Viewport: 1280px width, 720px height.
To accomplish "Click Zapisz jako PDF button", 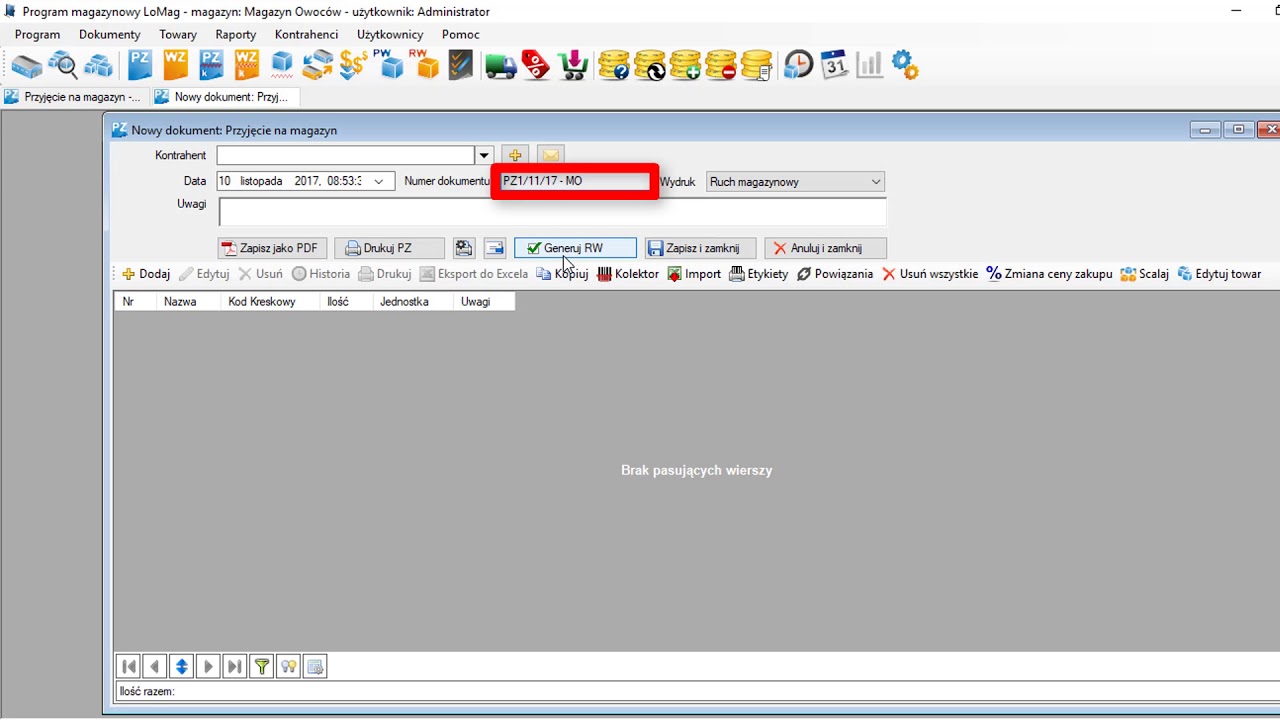I will 273,248.
